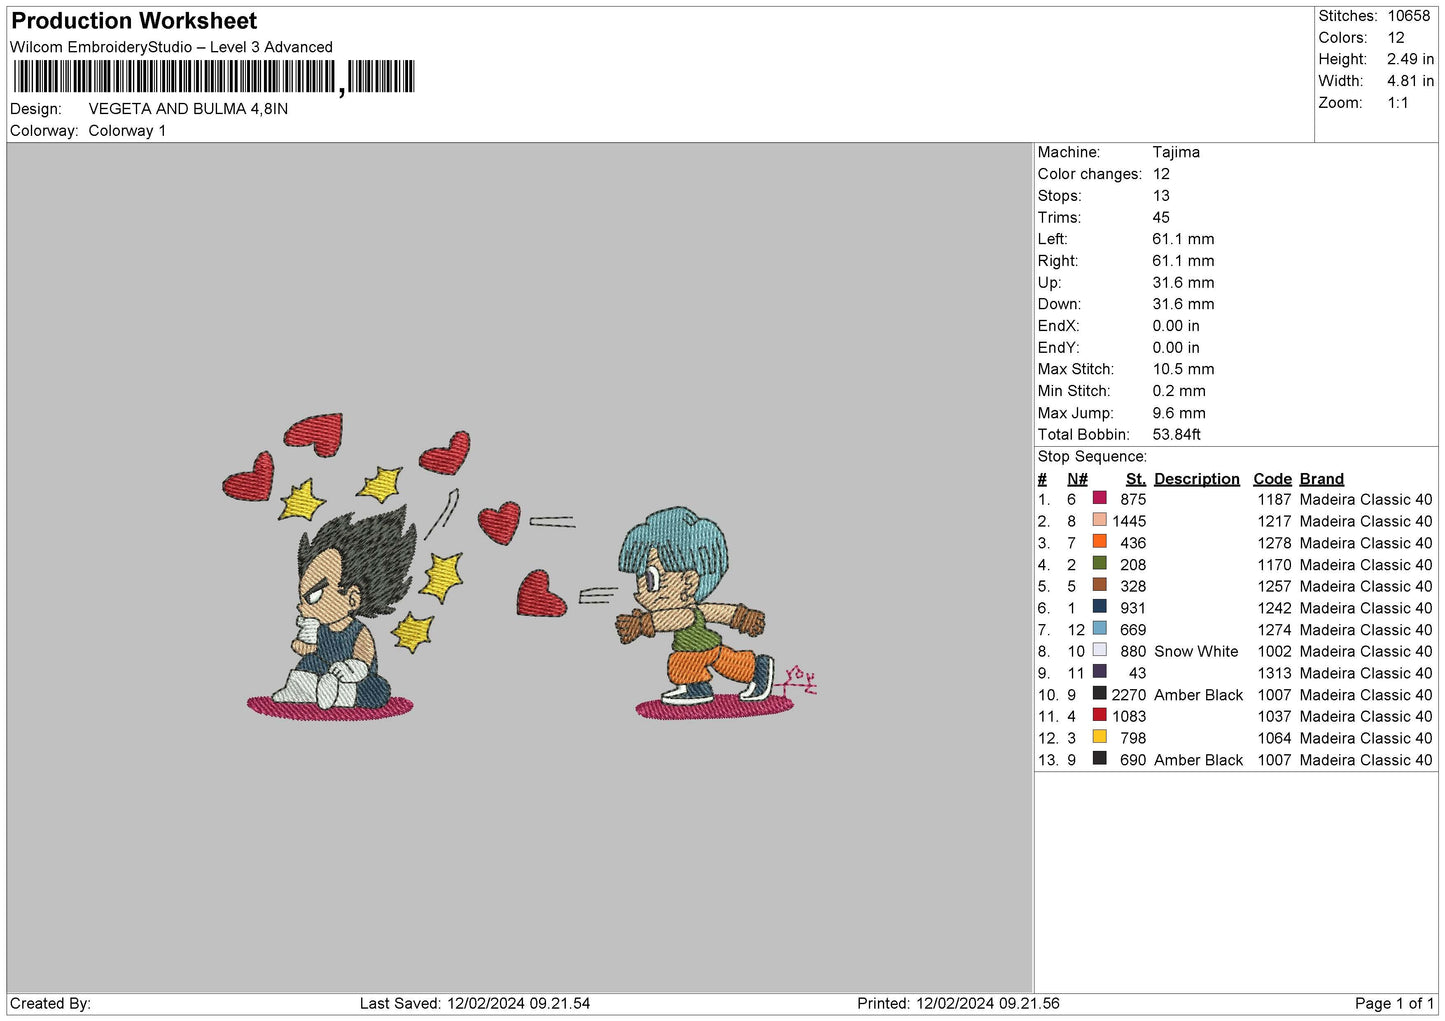Click the Max Stitch value 10.5 mm
Screen dimensions: 1445x1021
(x=1183, y=369)
